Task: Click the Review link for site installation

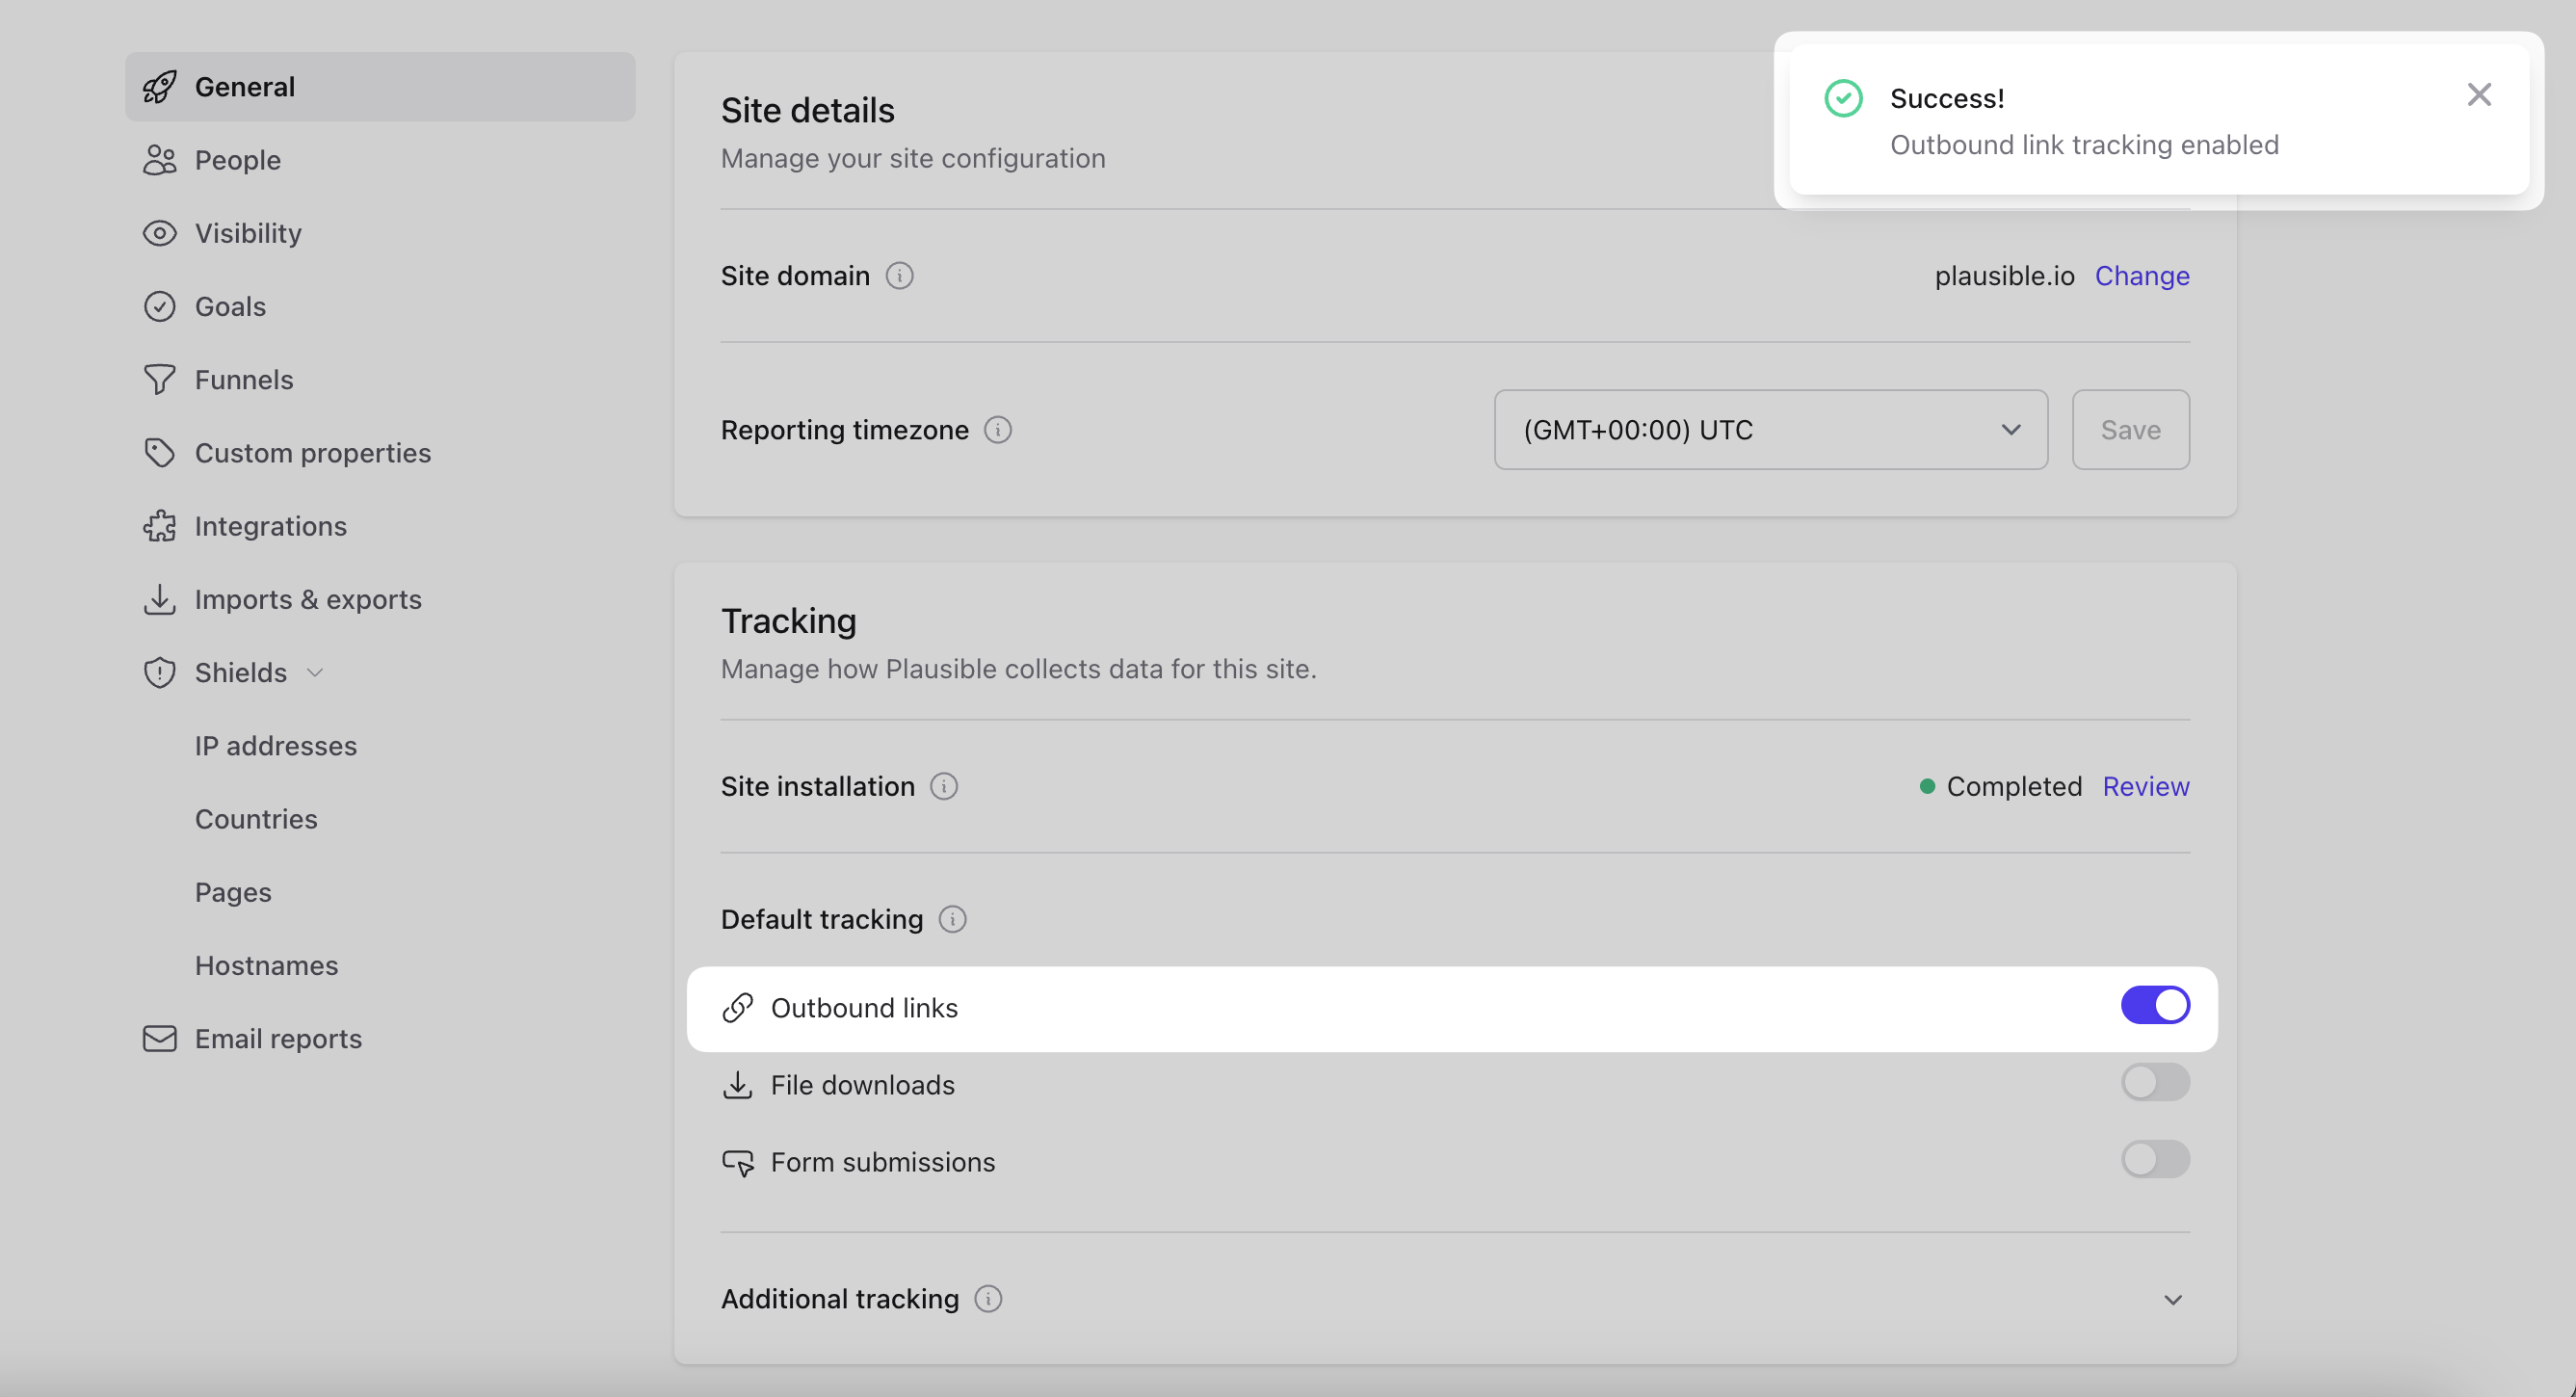Action: [2146, 787]
